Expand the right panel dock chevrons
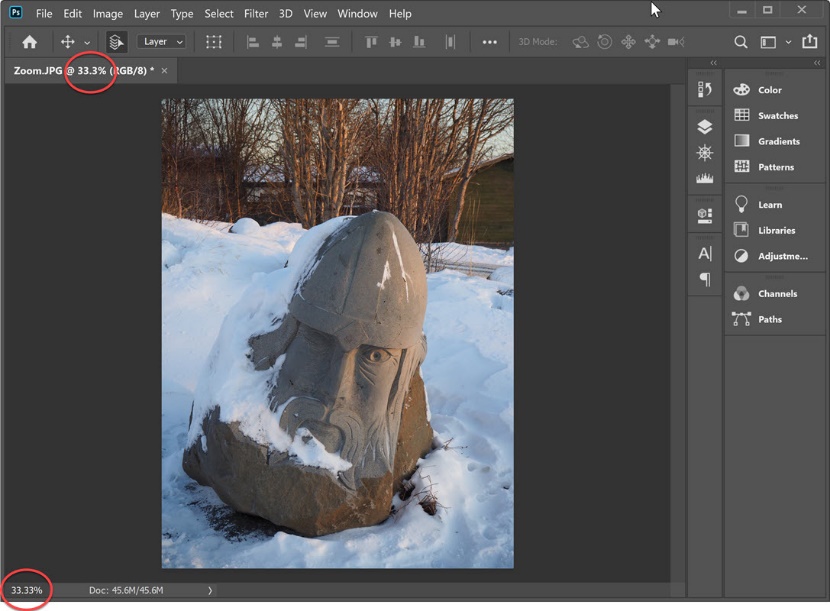The height and width of the screenshot is (611, 830). point(817,62)
